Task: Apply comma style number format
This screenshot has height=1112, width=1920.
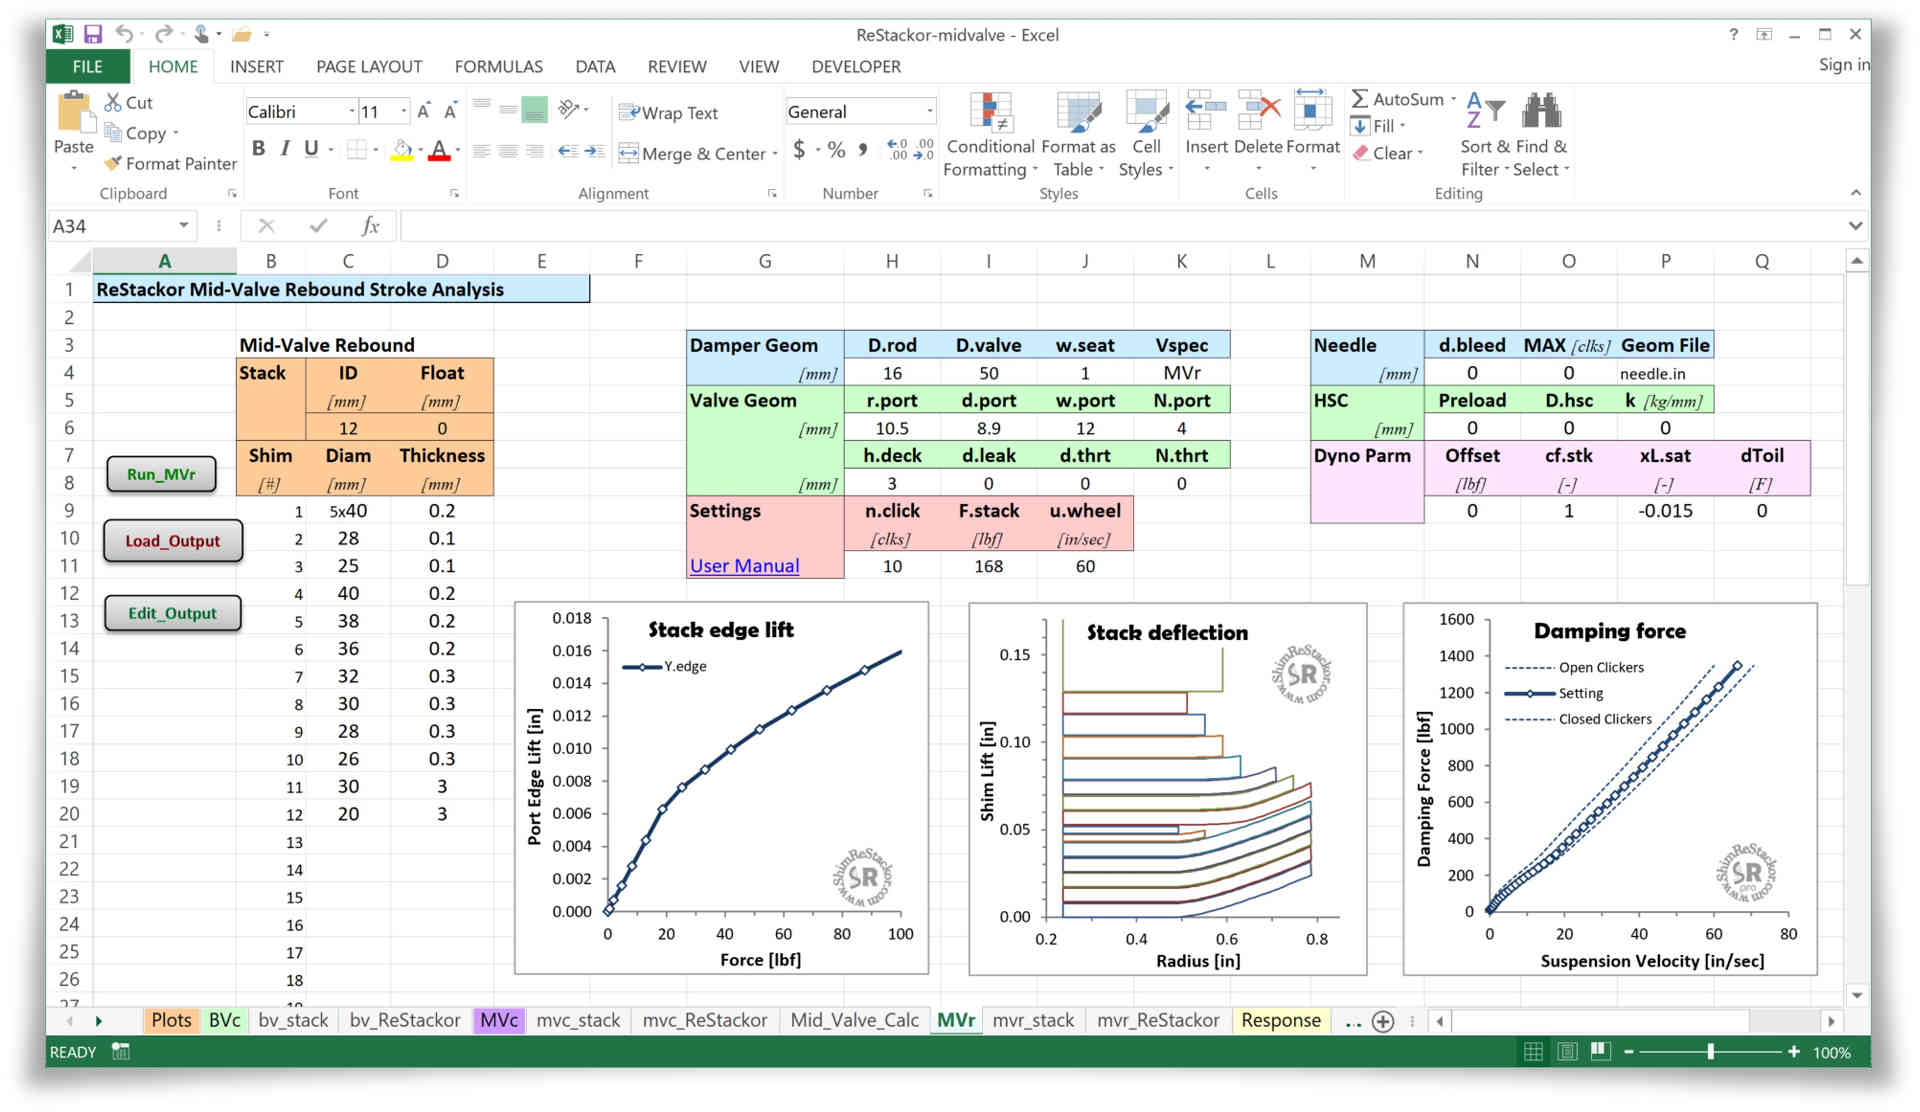Action: [x=863, y=149]
